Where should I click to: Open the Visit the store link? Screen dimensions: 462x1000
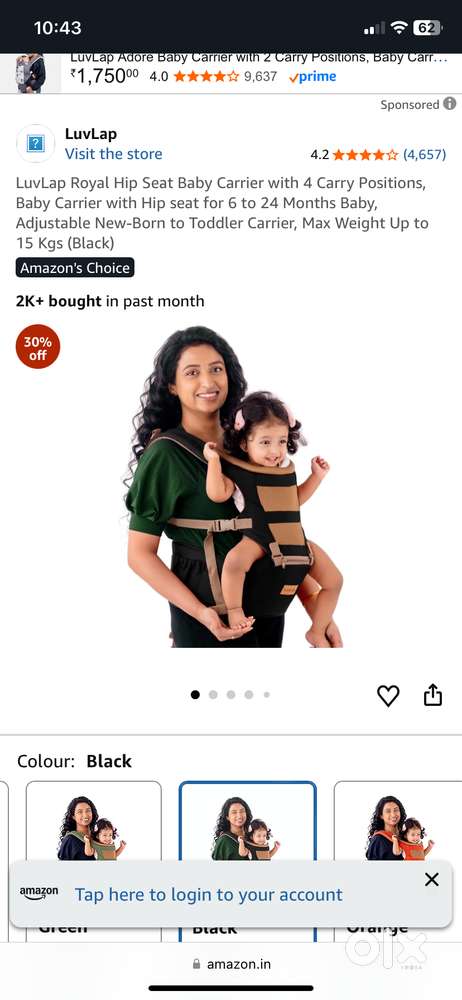[114, 154]
